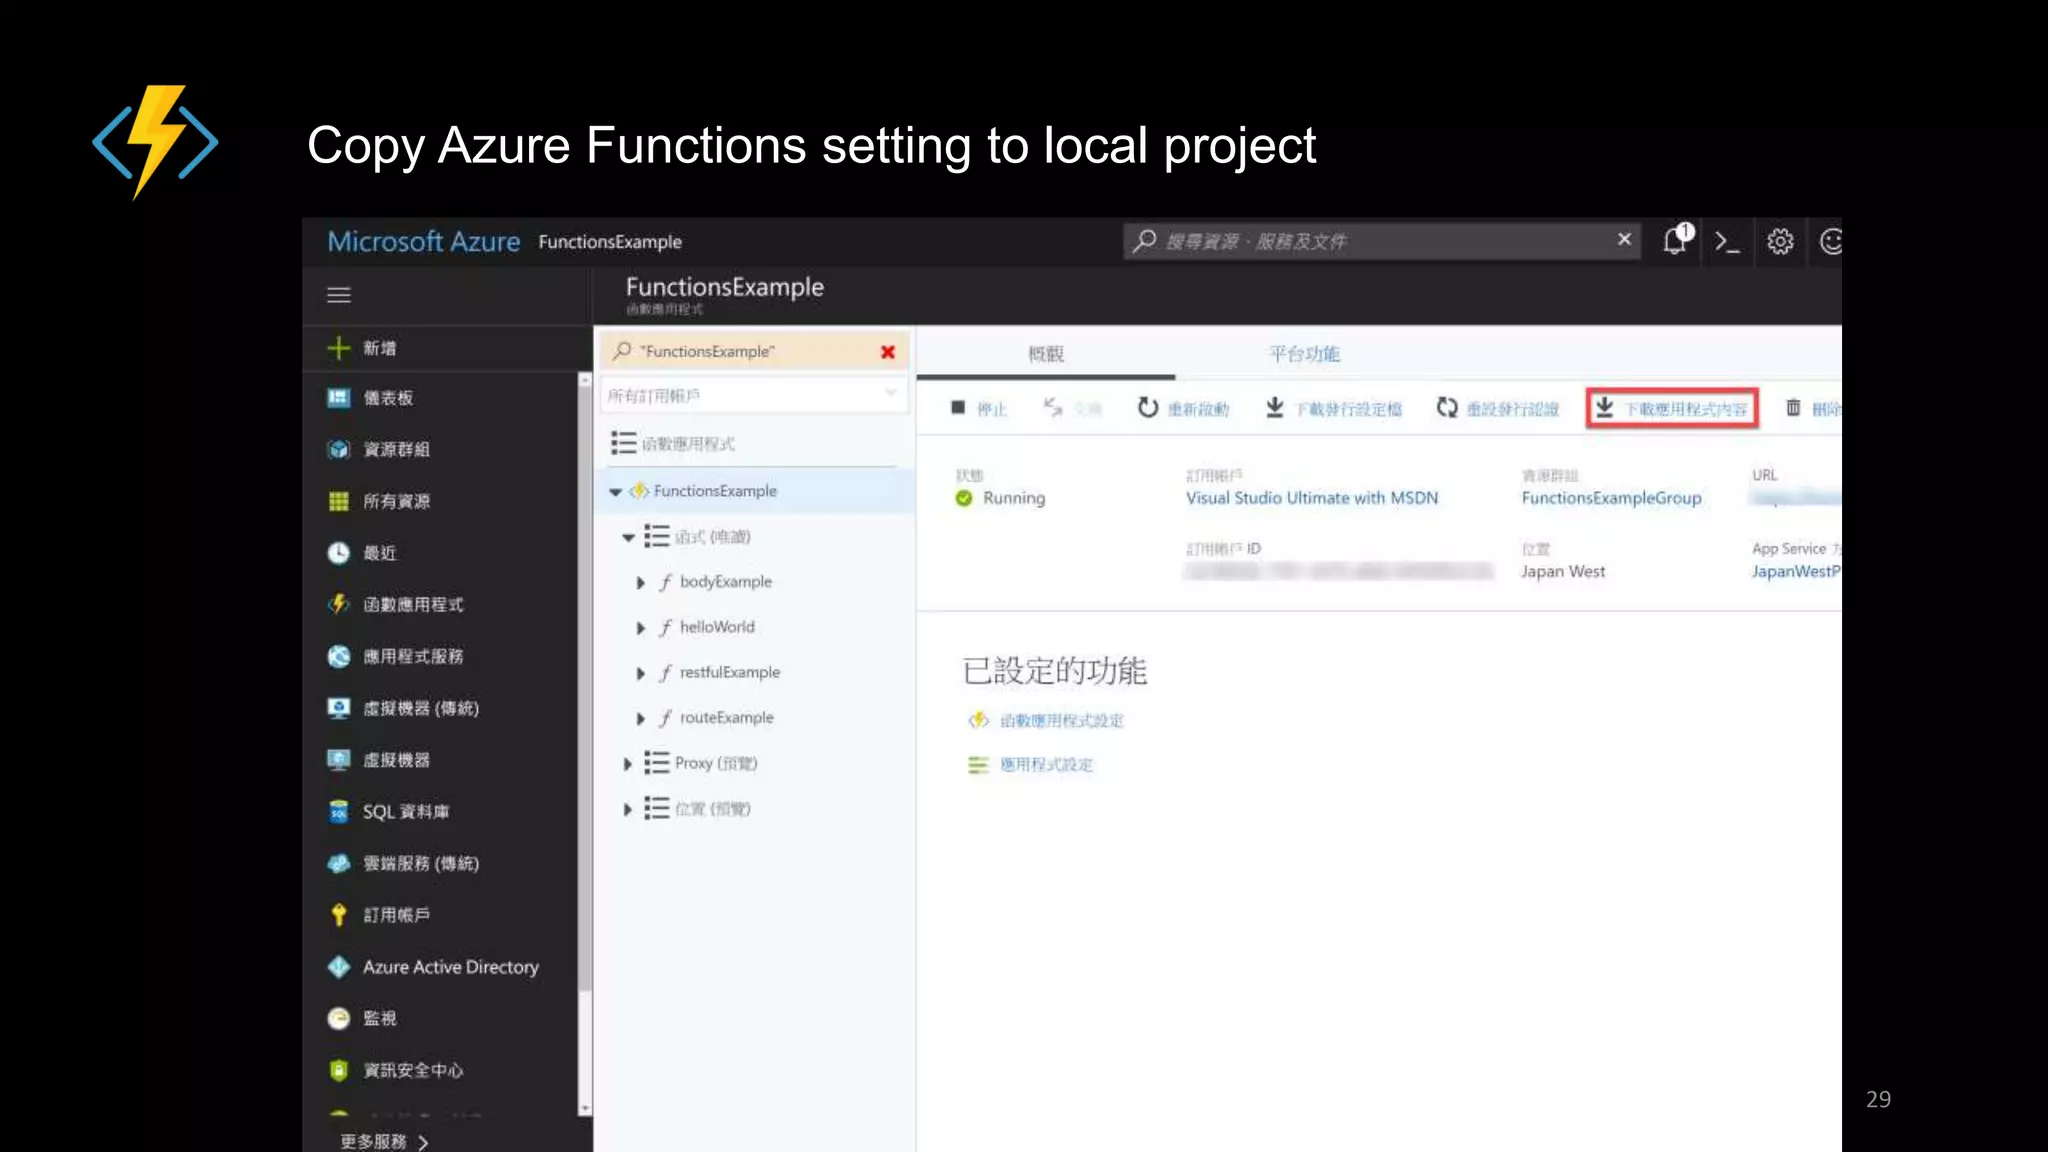Click the swap arrows toolbar icon
This screenshot has height=1152, width=2048.
tap(1053, 407)
